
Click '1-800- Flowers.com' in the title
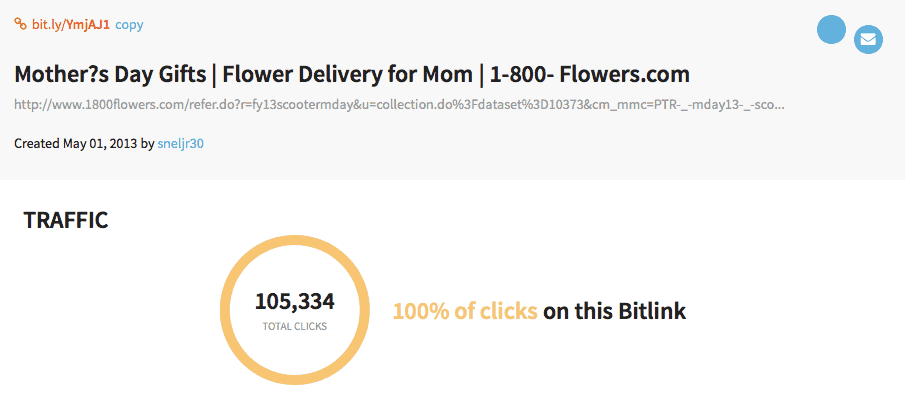tap(589, 74)
